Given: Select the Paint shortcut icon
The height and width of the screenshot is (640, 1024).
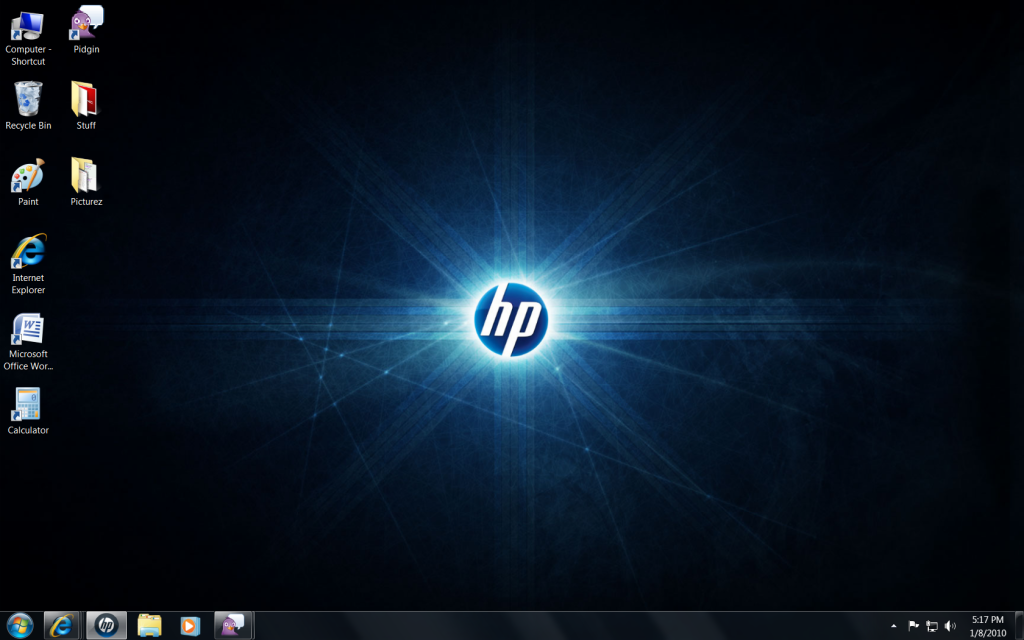Looking at the screenshot, I should click(x=27, y=182).
